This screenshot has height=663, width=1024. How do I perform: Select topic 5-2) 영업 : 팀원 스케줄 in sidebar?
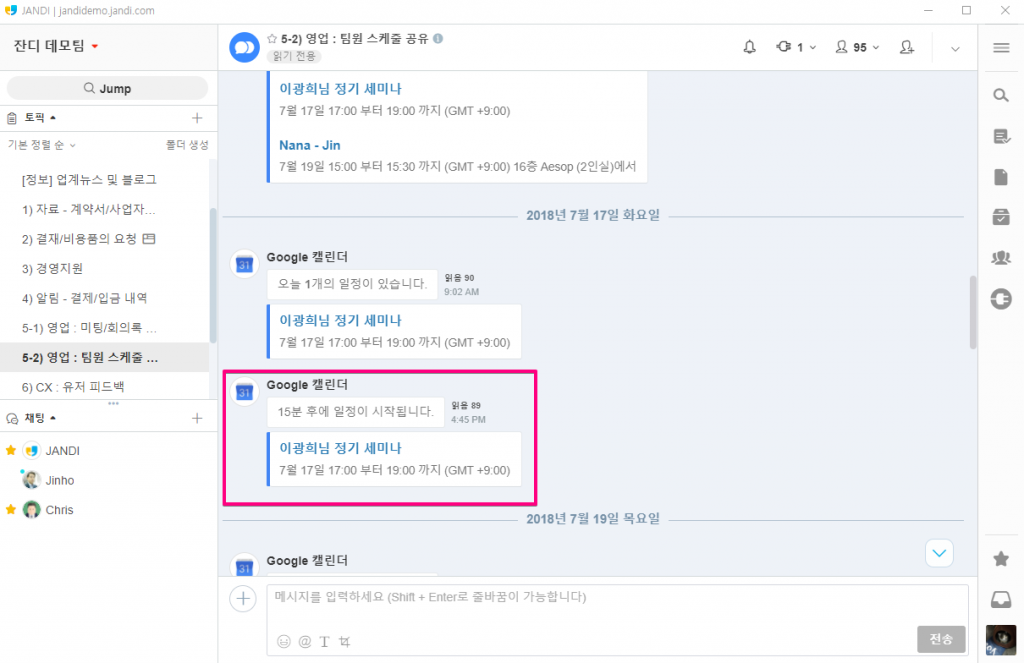(x=104, y=357)
